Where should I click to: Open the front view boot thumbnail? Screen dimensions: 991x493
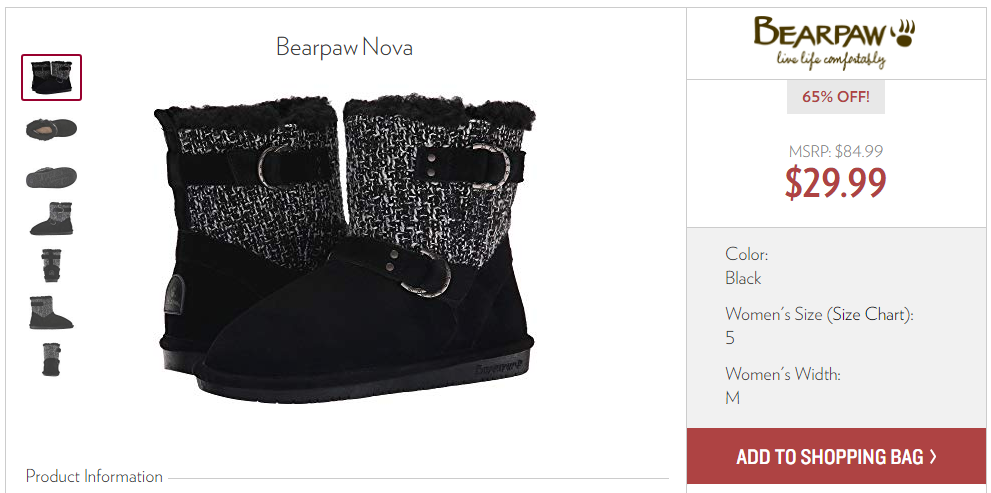coord(51,265)
